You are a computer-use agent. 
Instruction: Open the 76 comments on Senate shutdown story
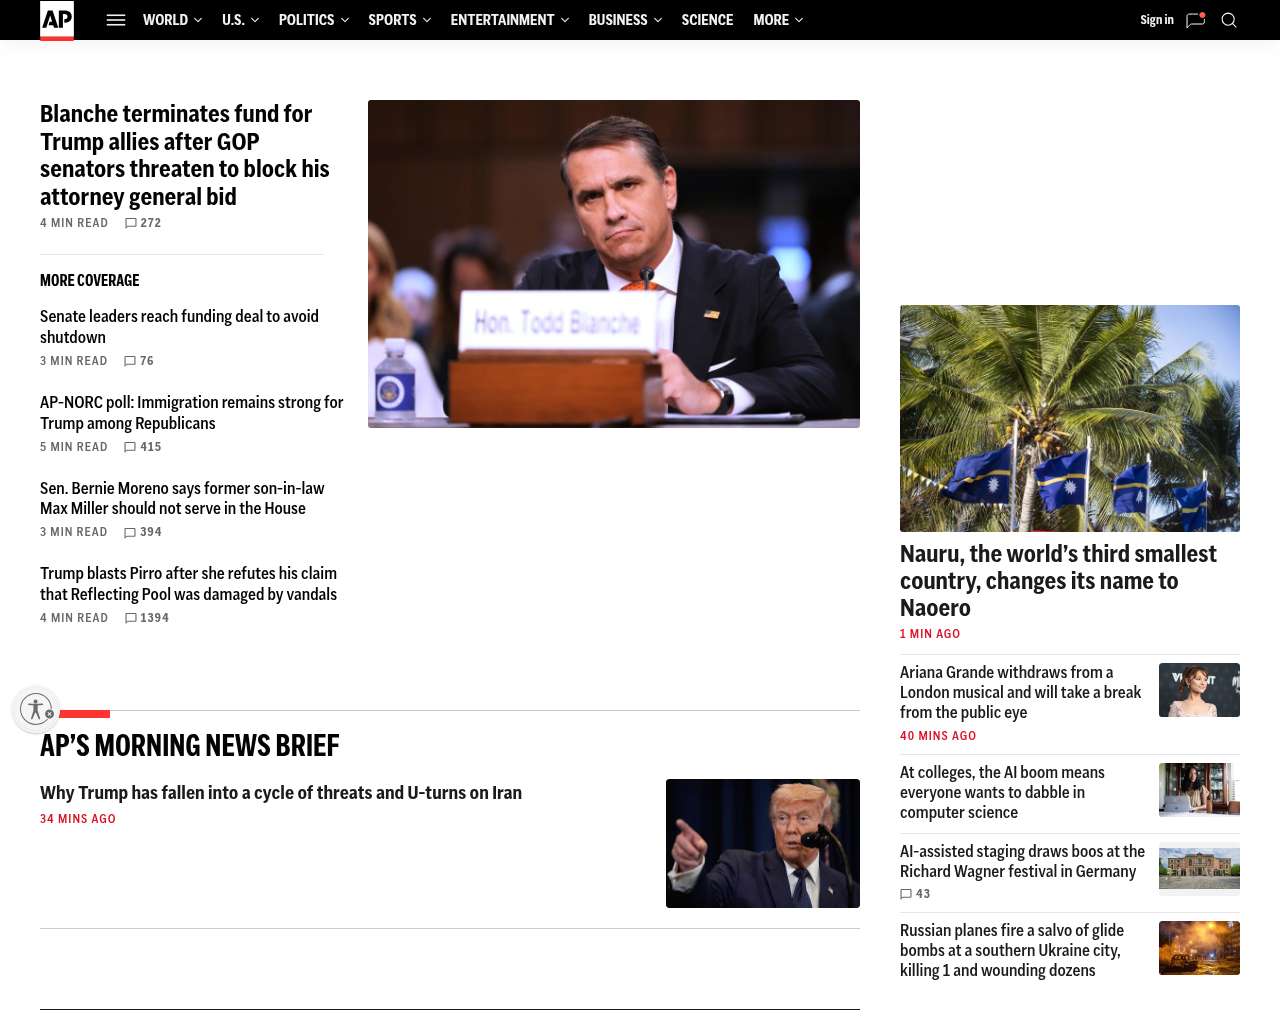pos(139,361)
